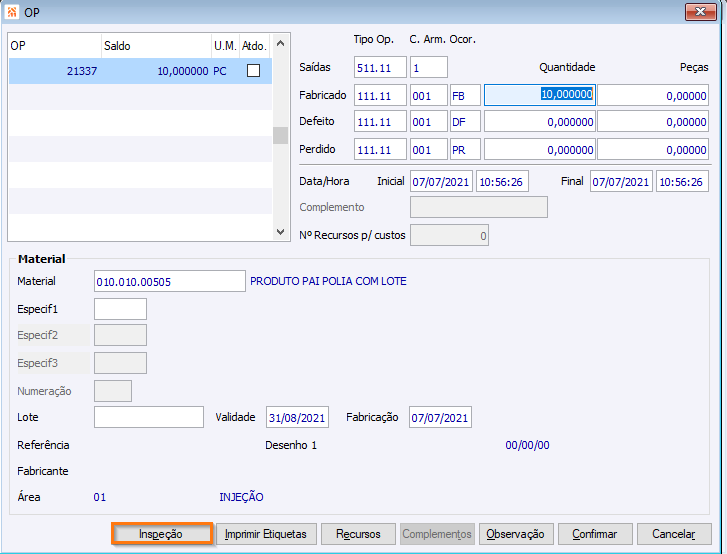The height and width of the screenshot is (554, 727).
Task: Tick the Atdo. checkbox for OP 21337
Action: pyautogui.click(x=254, y=70)
